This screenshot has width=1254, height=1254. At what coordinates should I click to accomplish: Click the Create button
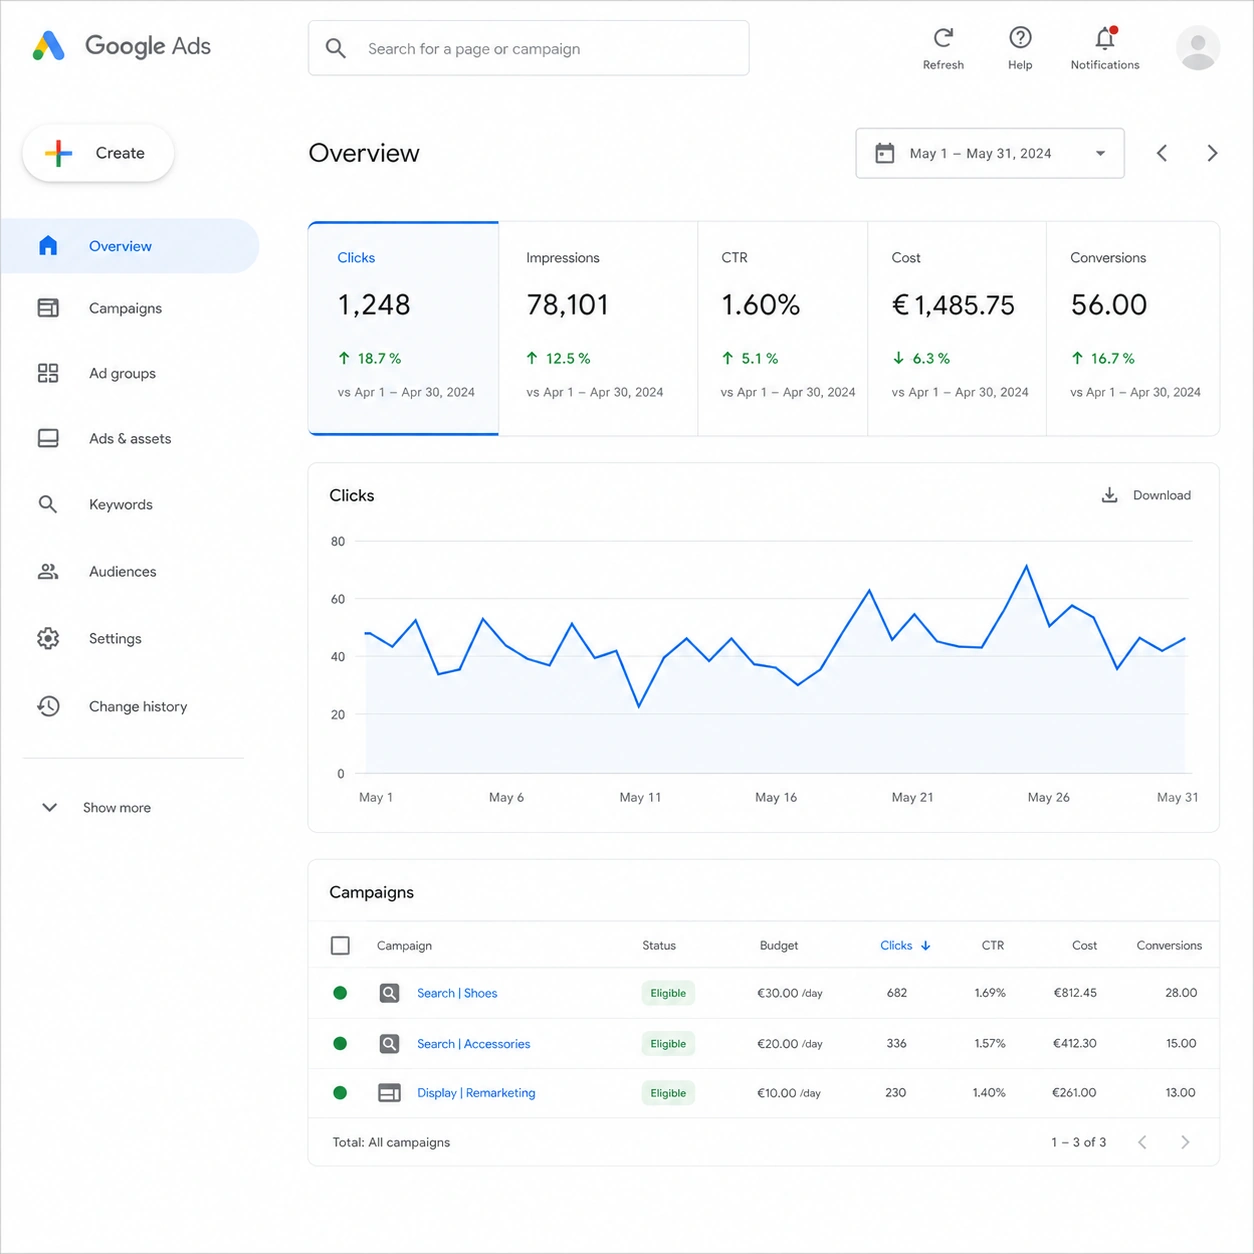98,153
